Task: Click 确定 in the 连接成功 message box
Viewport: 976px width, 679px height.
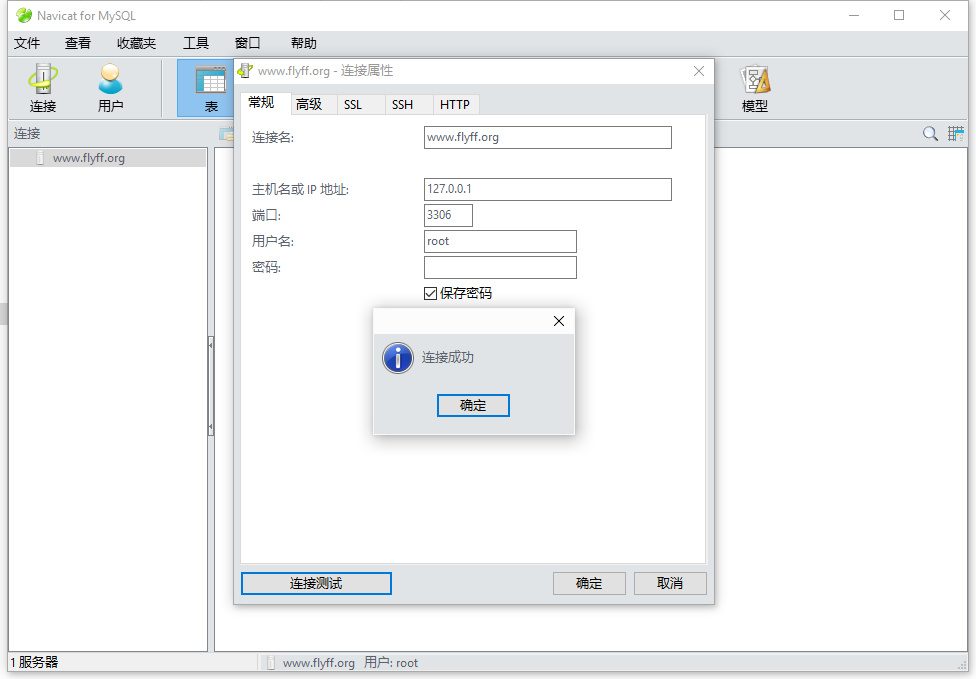Action: [473, 405]
